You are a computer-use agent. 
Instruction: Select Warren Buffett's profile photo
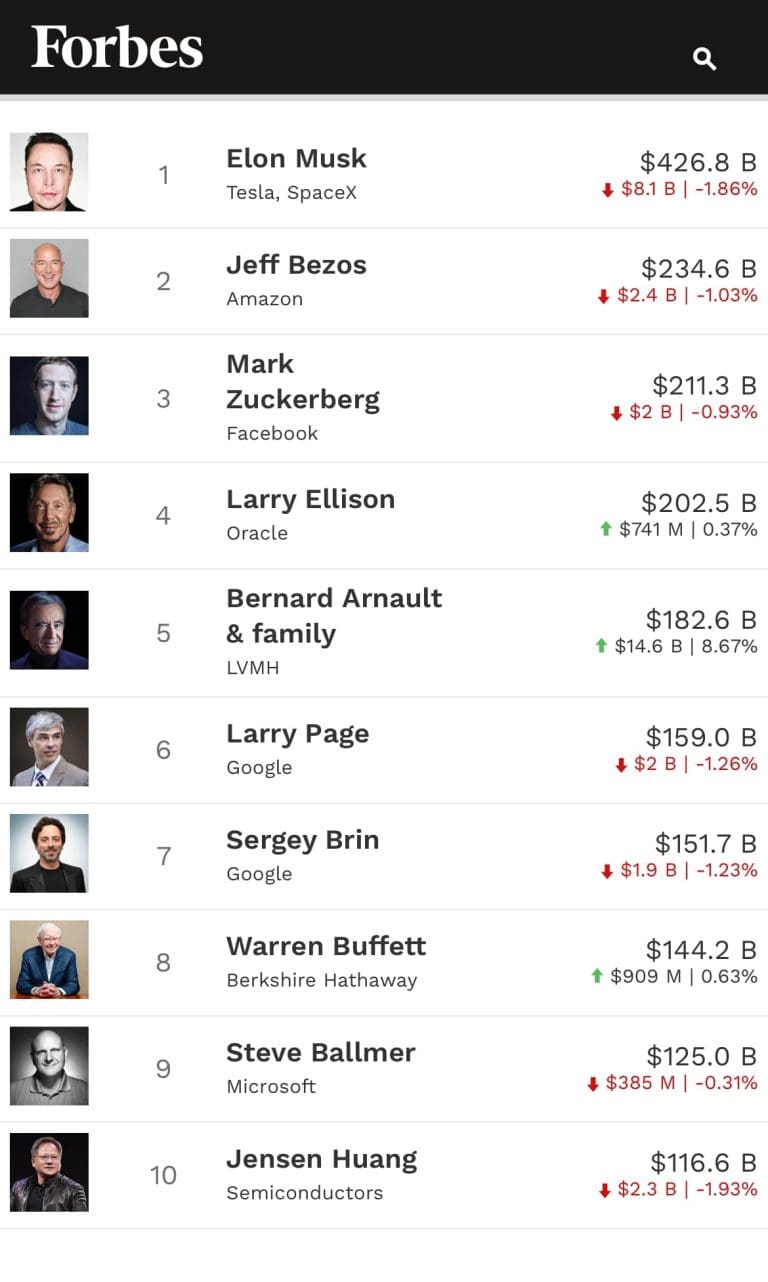[49, 959]
